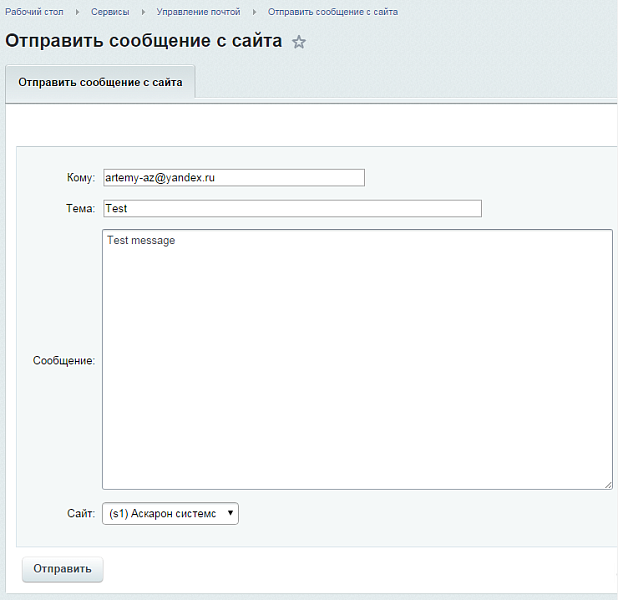Click the "Тема:" field label
Viewport: 618px width, 600px height.
(79, 208)
